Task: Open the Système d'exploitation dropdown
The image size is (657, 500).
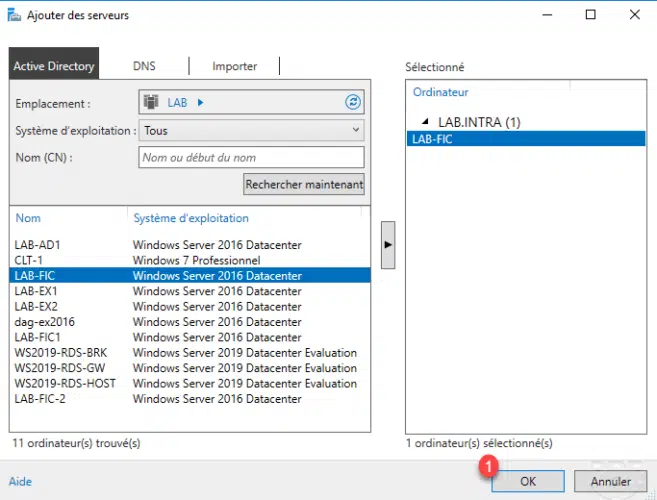Action: [x=251, y=130]
